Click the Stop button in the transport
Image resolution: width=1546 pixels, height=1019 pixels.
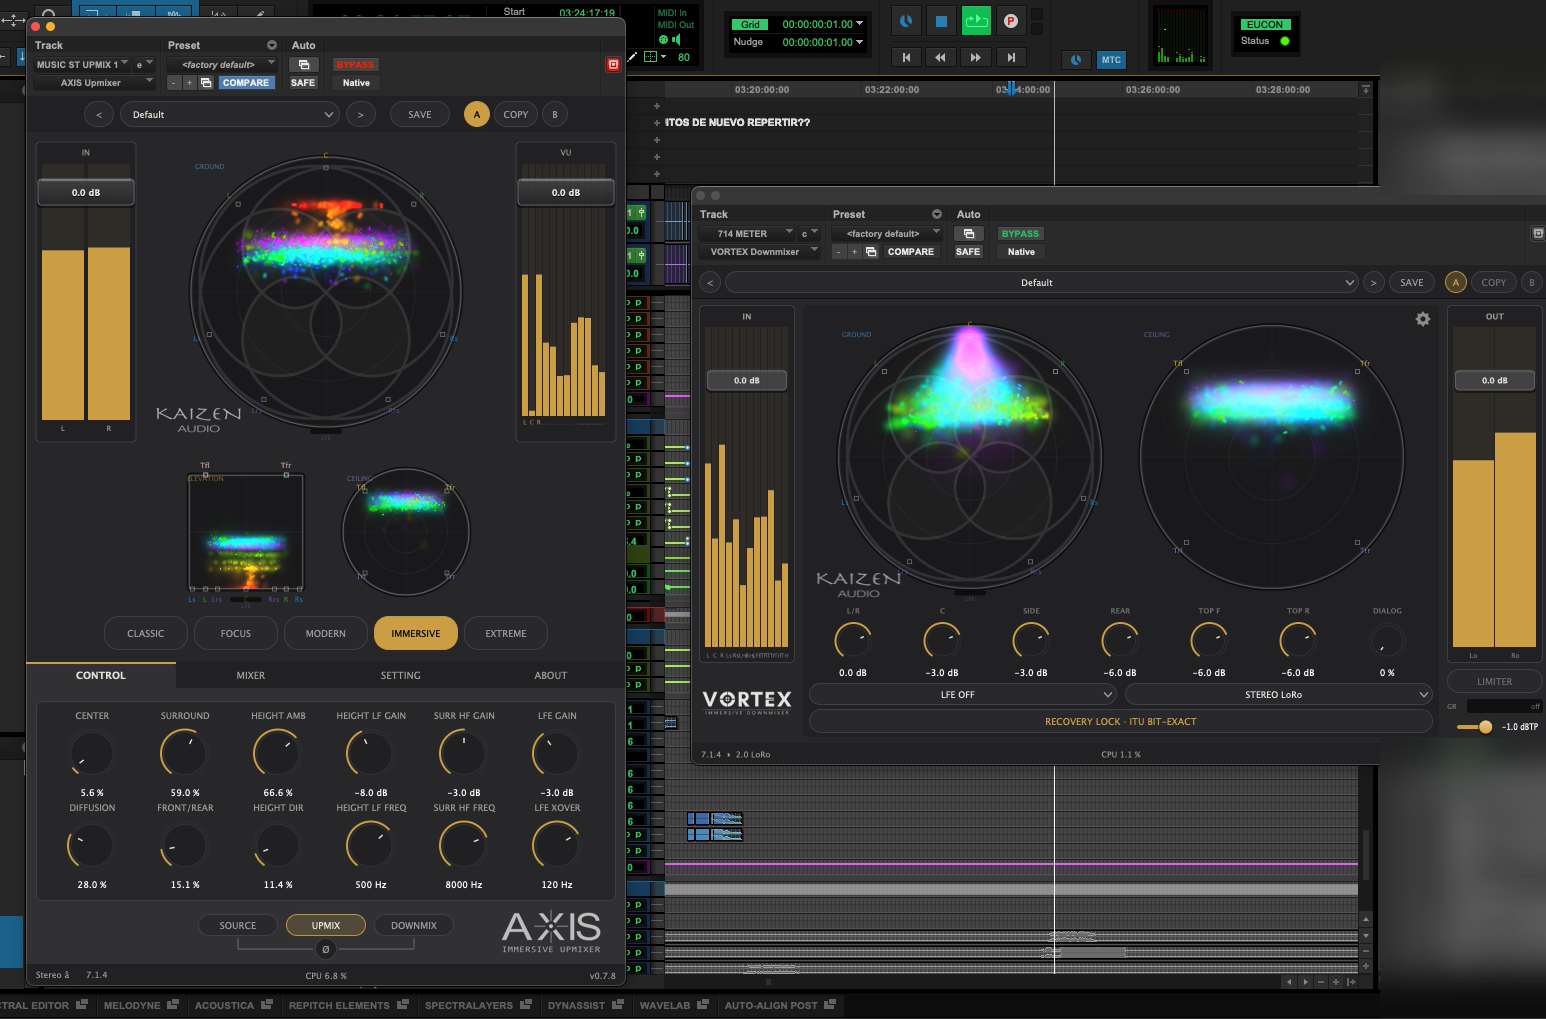(x=941, y=21)
